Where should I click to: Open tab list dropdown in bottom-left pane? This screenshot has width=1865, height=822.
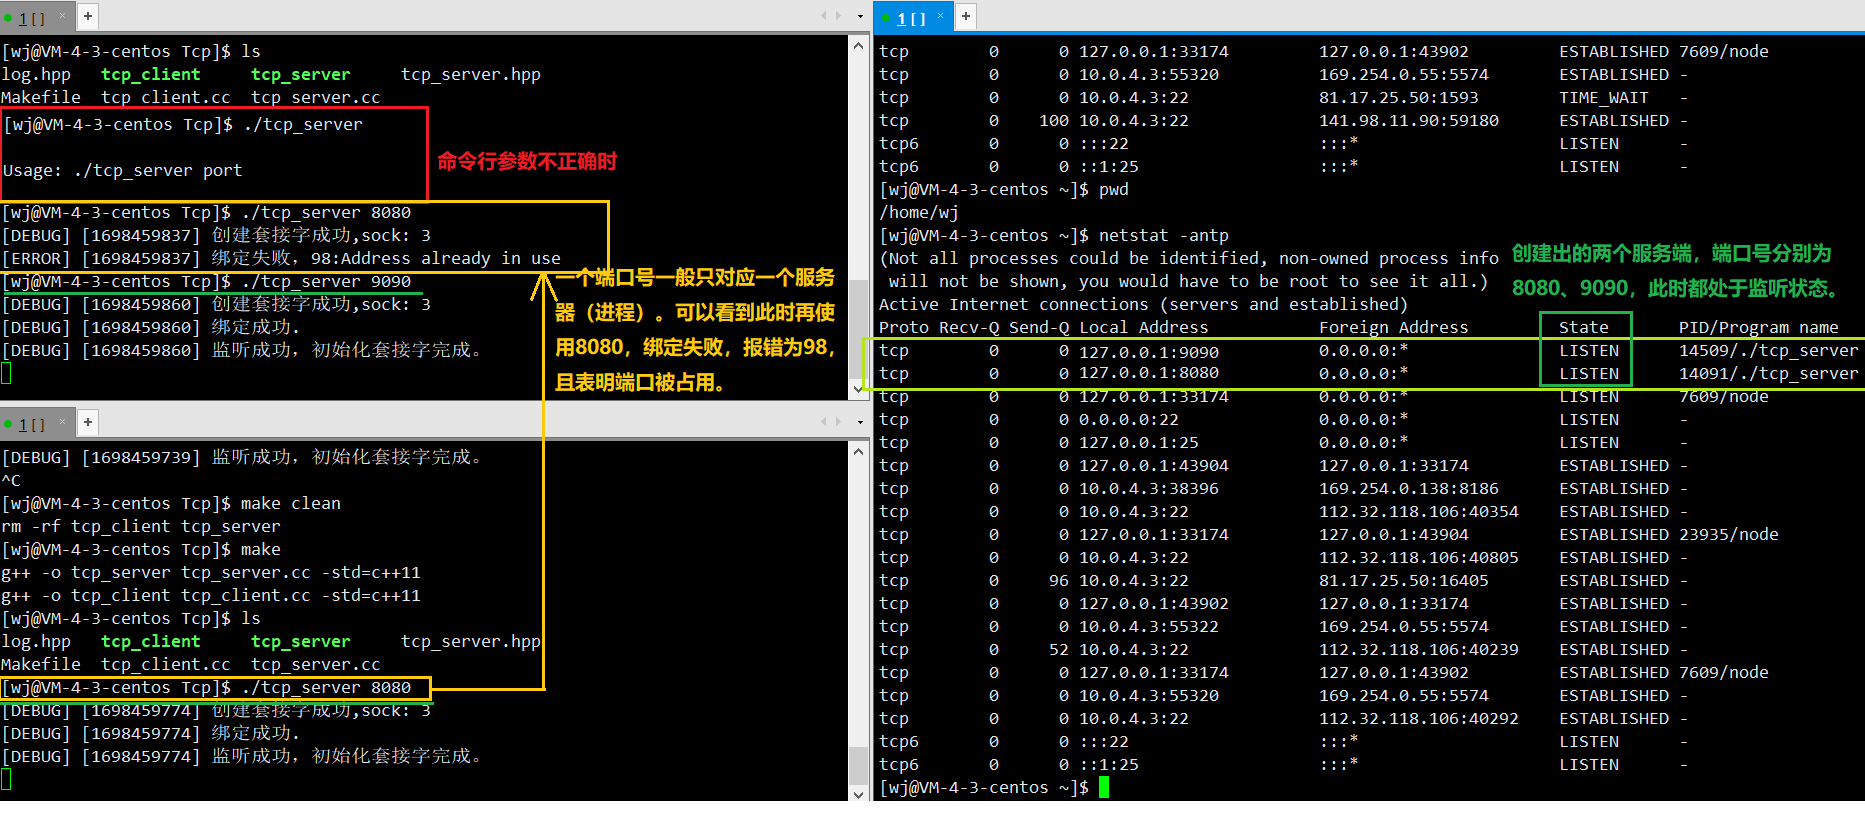pyautogui.click(x=860, y=422)
